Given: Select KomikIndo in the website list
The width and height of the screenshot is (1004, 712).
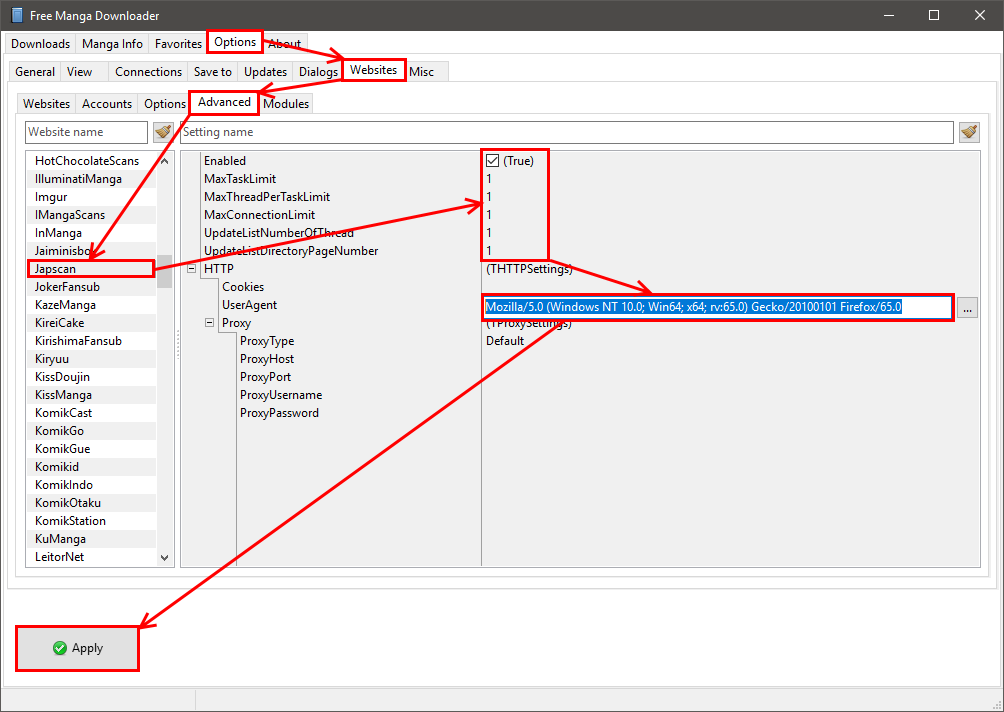Looking at the screenshot, I should [90, 485].
